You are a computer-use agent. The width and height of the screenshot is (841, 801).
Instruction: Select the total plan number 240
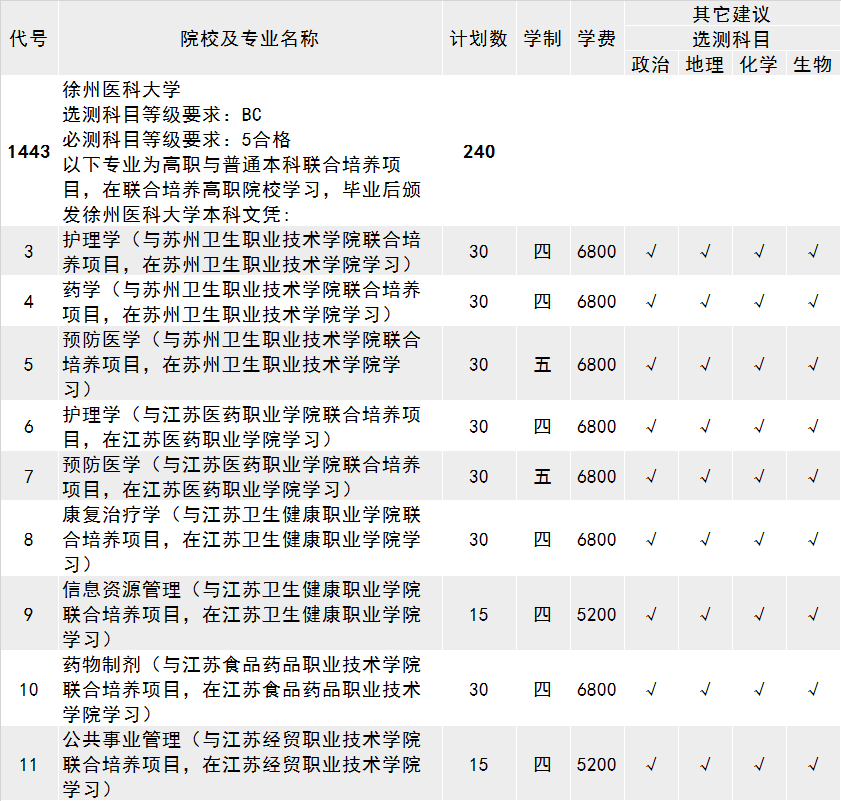(479, 152)
